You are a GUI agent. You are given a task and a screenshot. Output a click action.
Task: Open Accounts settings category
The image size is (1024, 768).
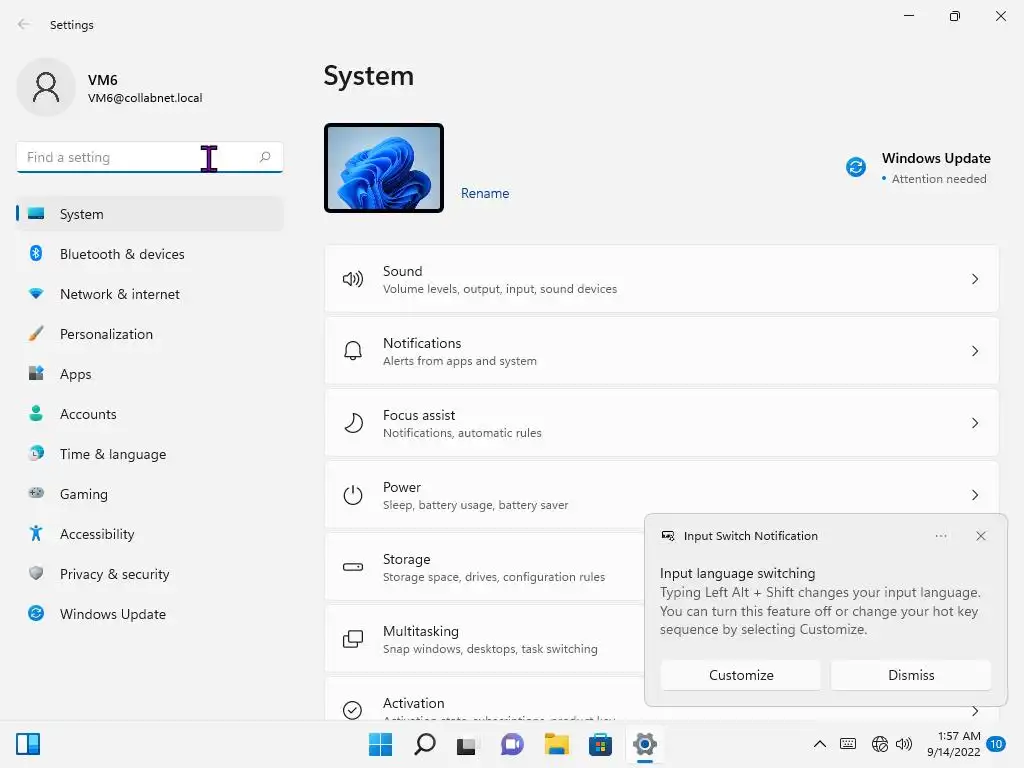click(x=150, y=414)
